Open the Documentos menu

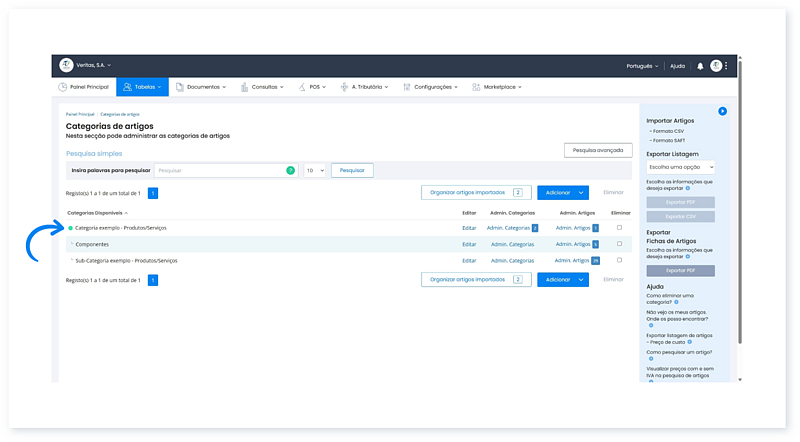(x=202, y=87)
